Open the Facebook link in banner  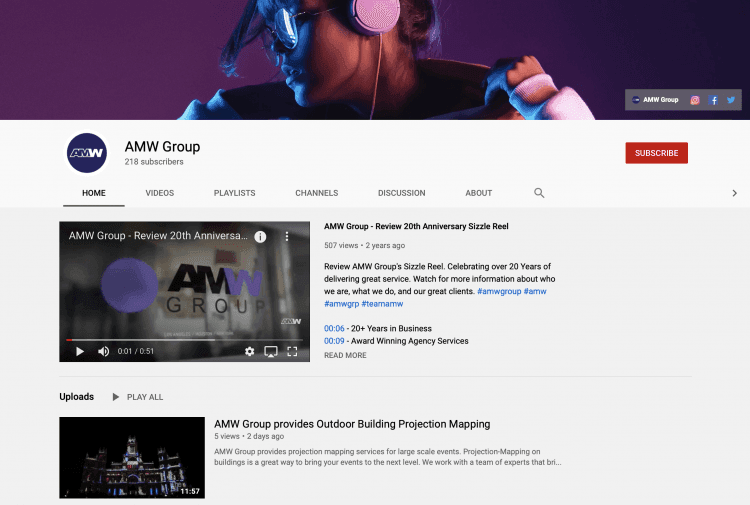[x=713, y=100]
